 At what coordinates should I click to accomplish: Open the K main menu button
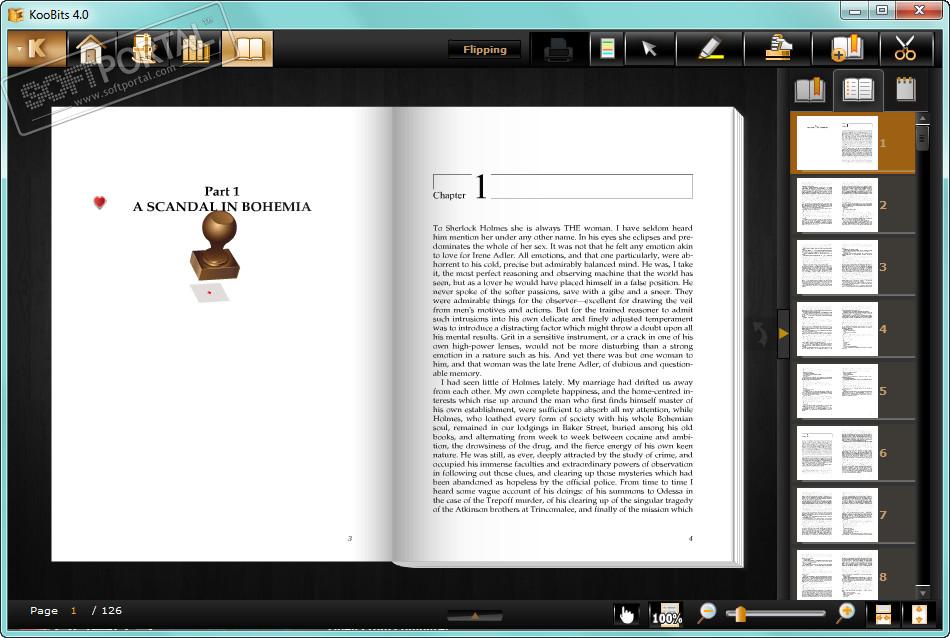click(x=36, y=48)
